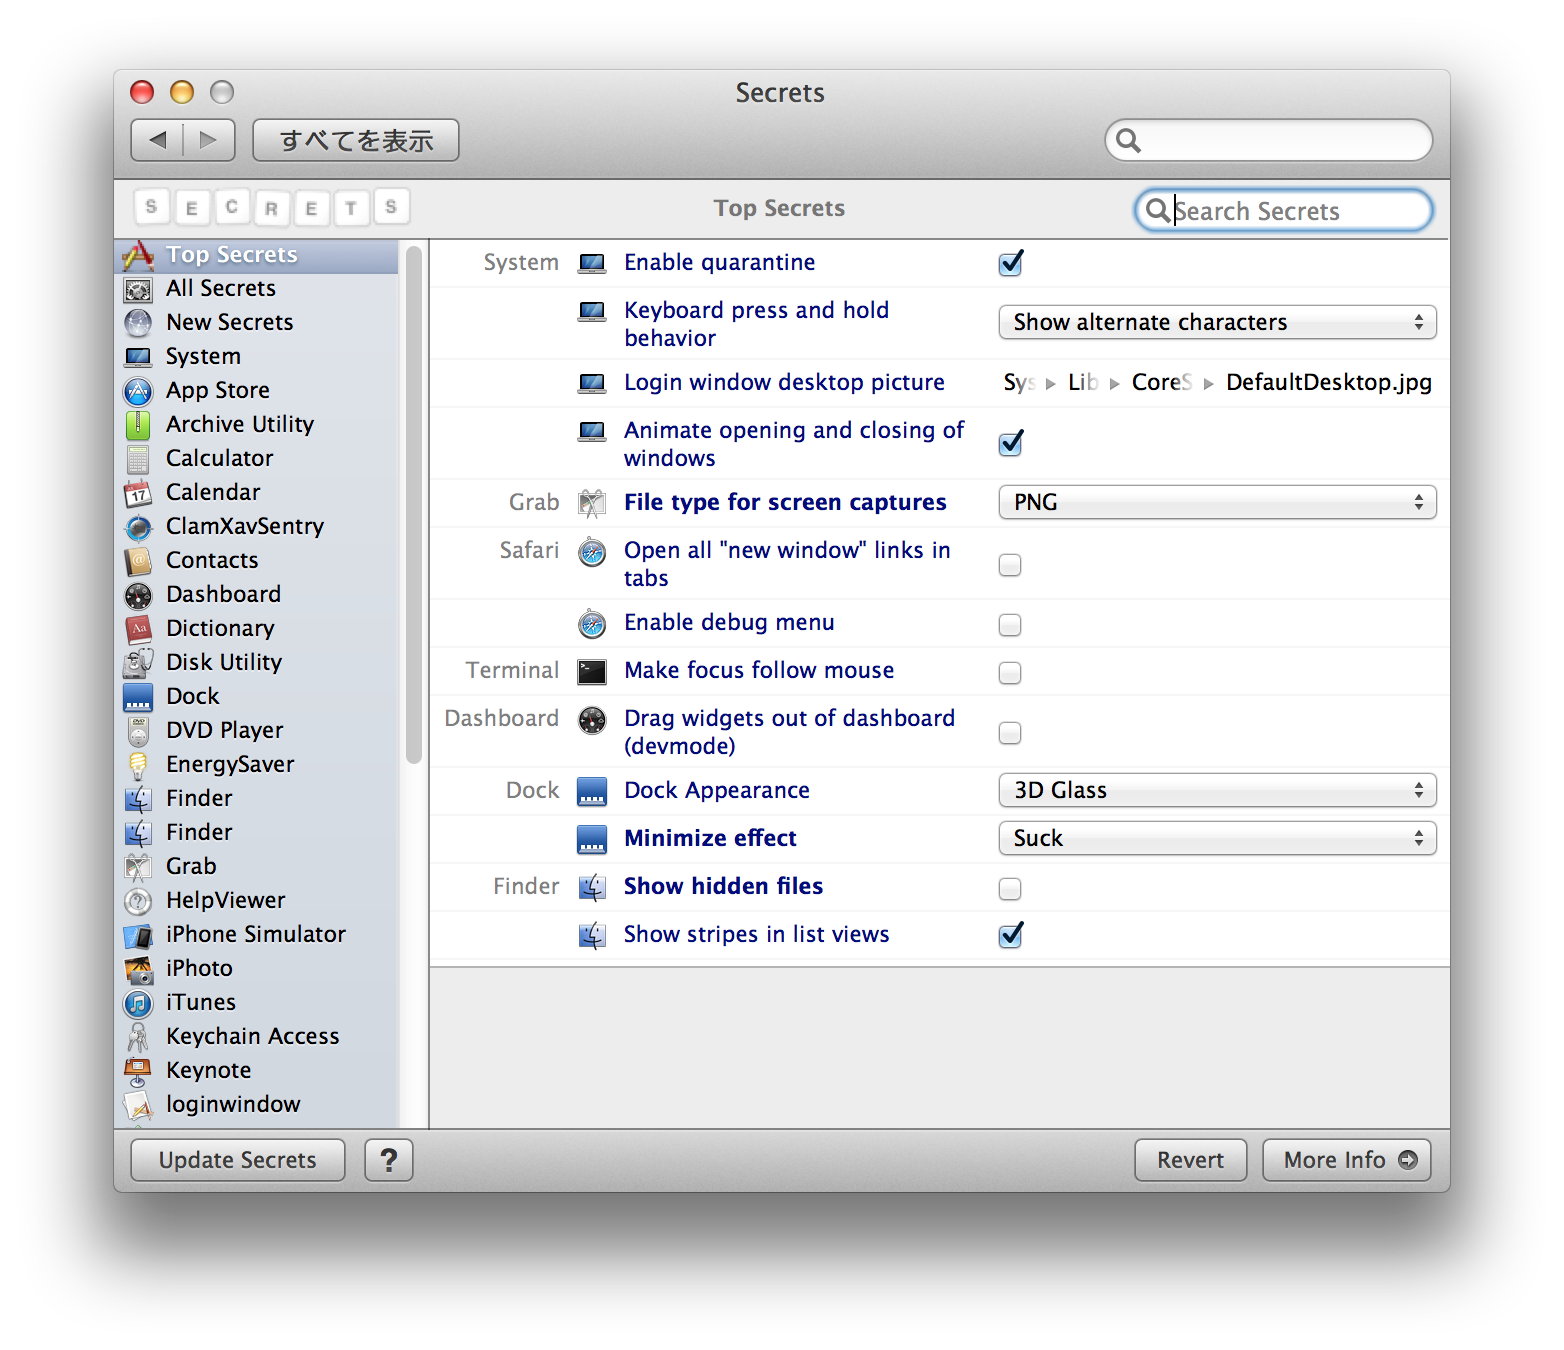Viewport: 1564px width, 1350px height.
Task: Click the Contacts book icon
Action: pyautogui.click(x=138, y=561)
